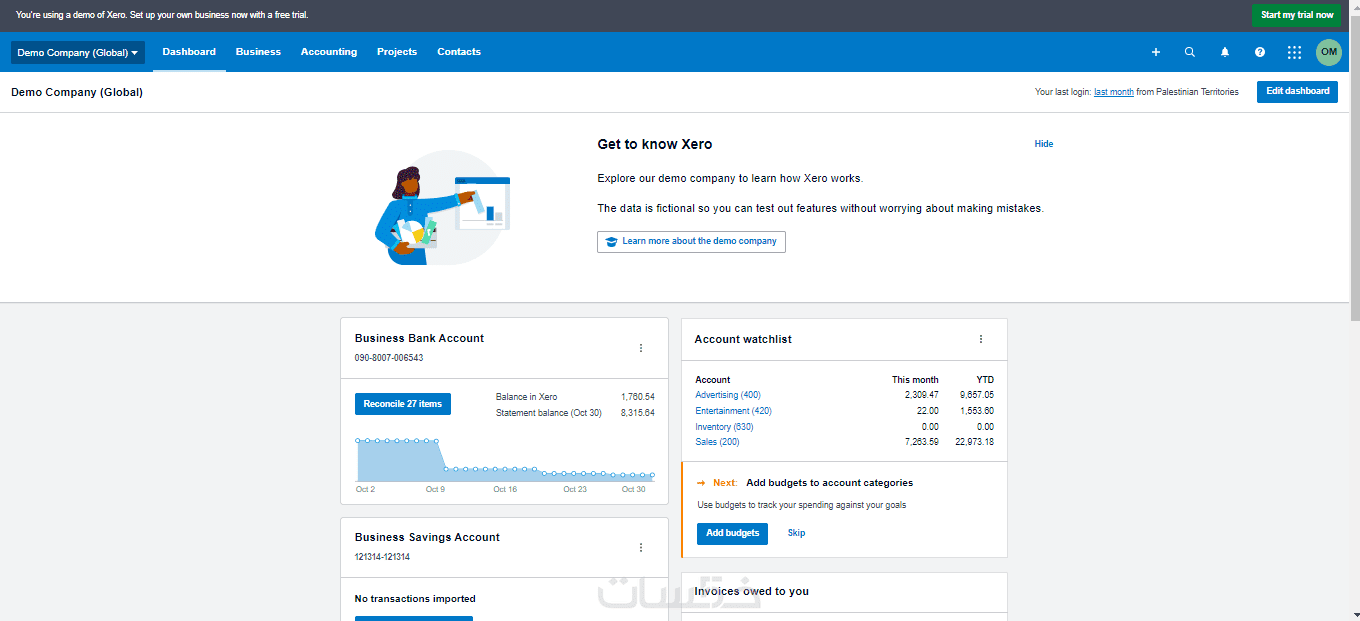
Task: Click Entertainment YTD value 1,553.60
Action: click(976, 411)
